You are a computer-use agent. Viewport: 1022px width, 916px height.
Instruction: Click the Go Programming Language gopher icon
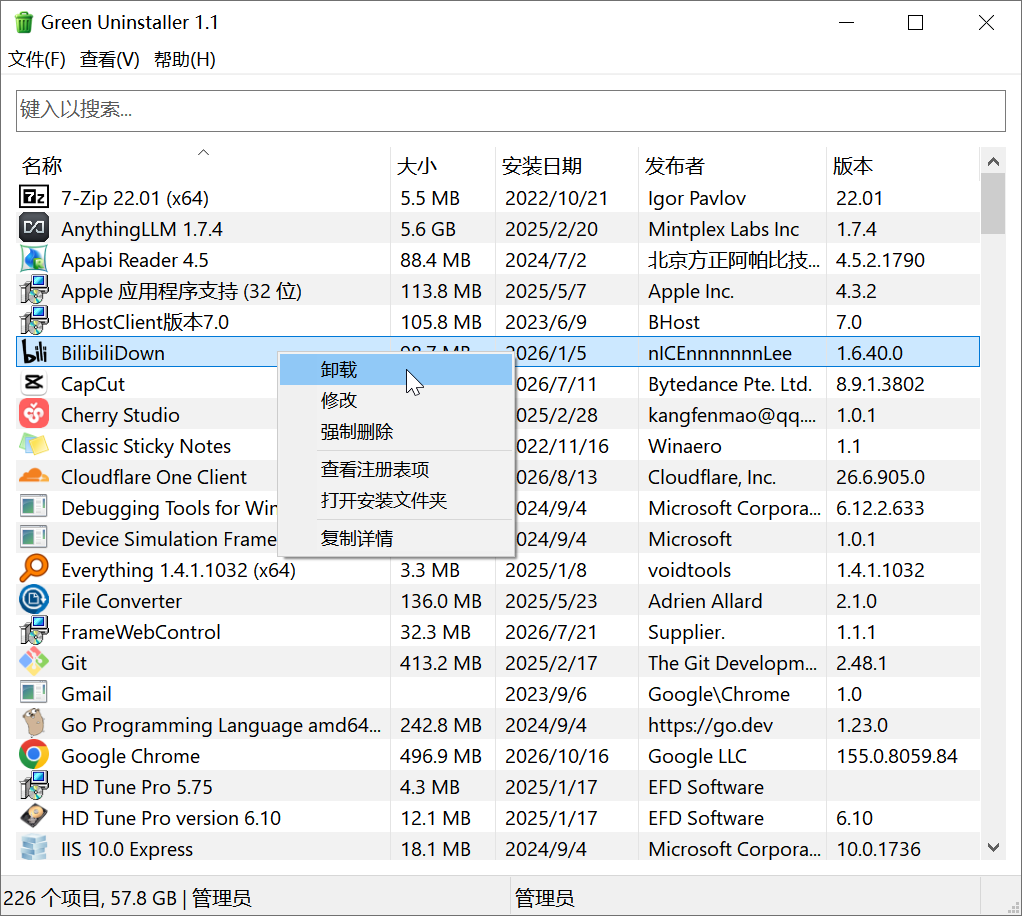tap(34, 724)
